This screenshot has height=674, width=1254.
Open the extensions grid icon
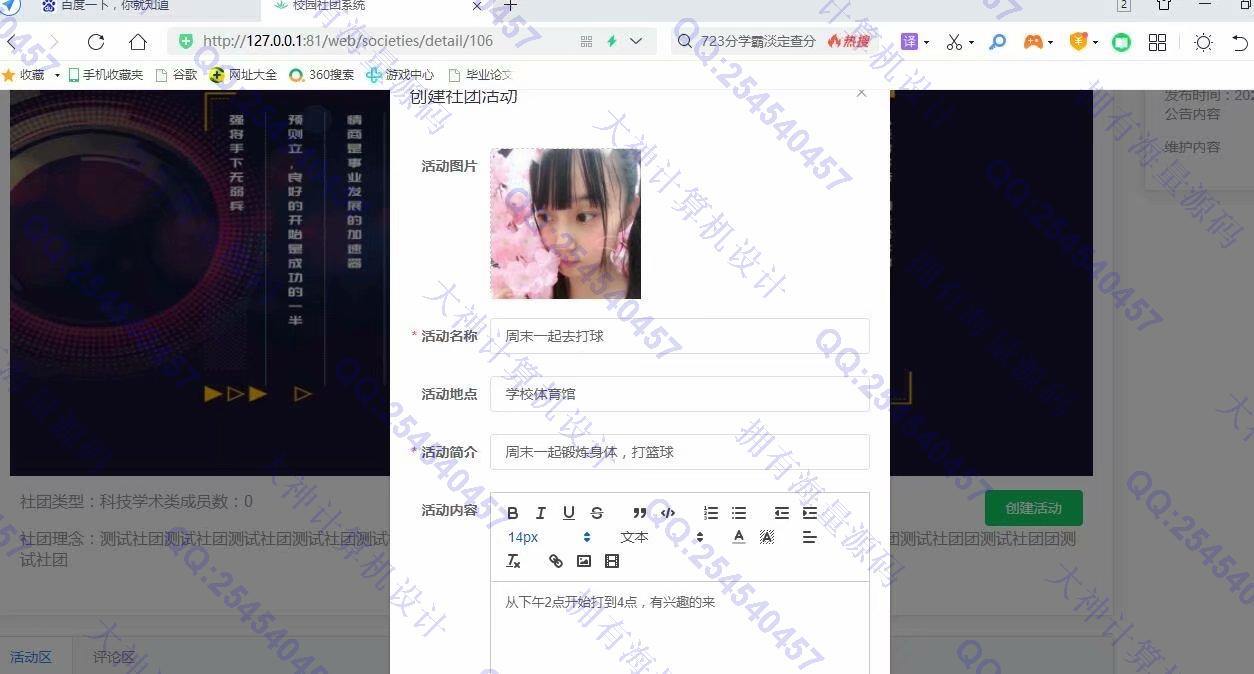[1157, 42]
